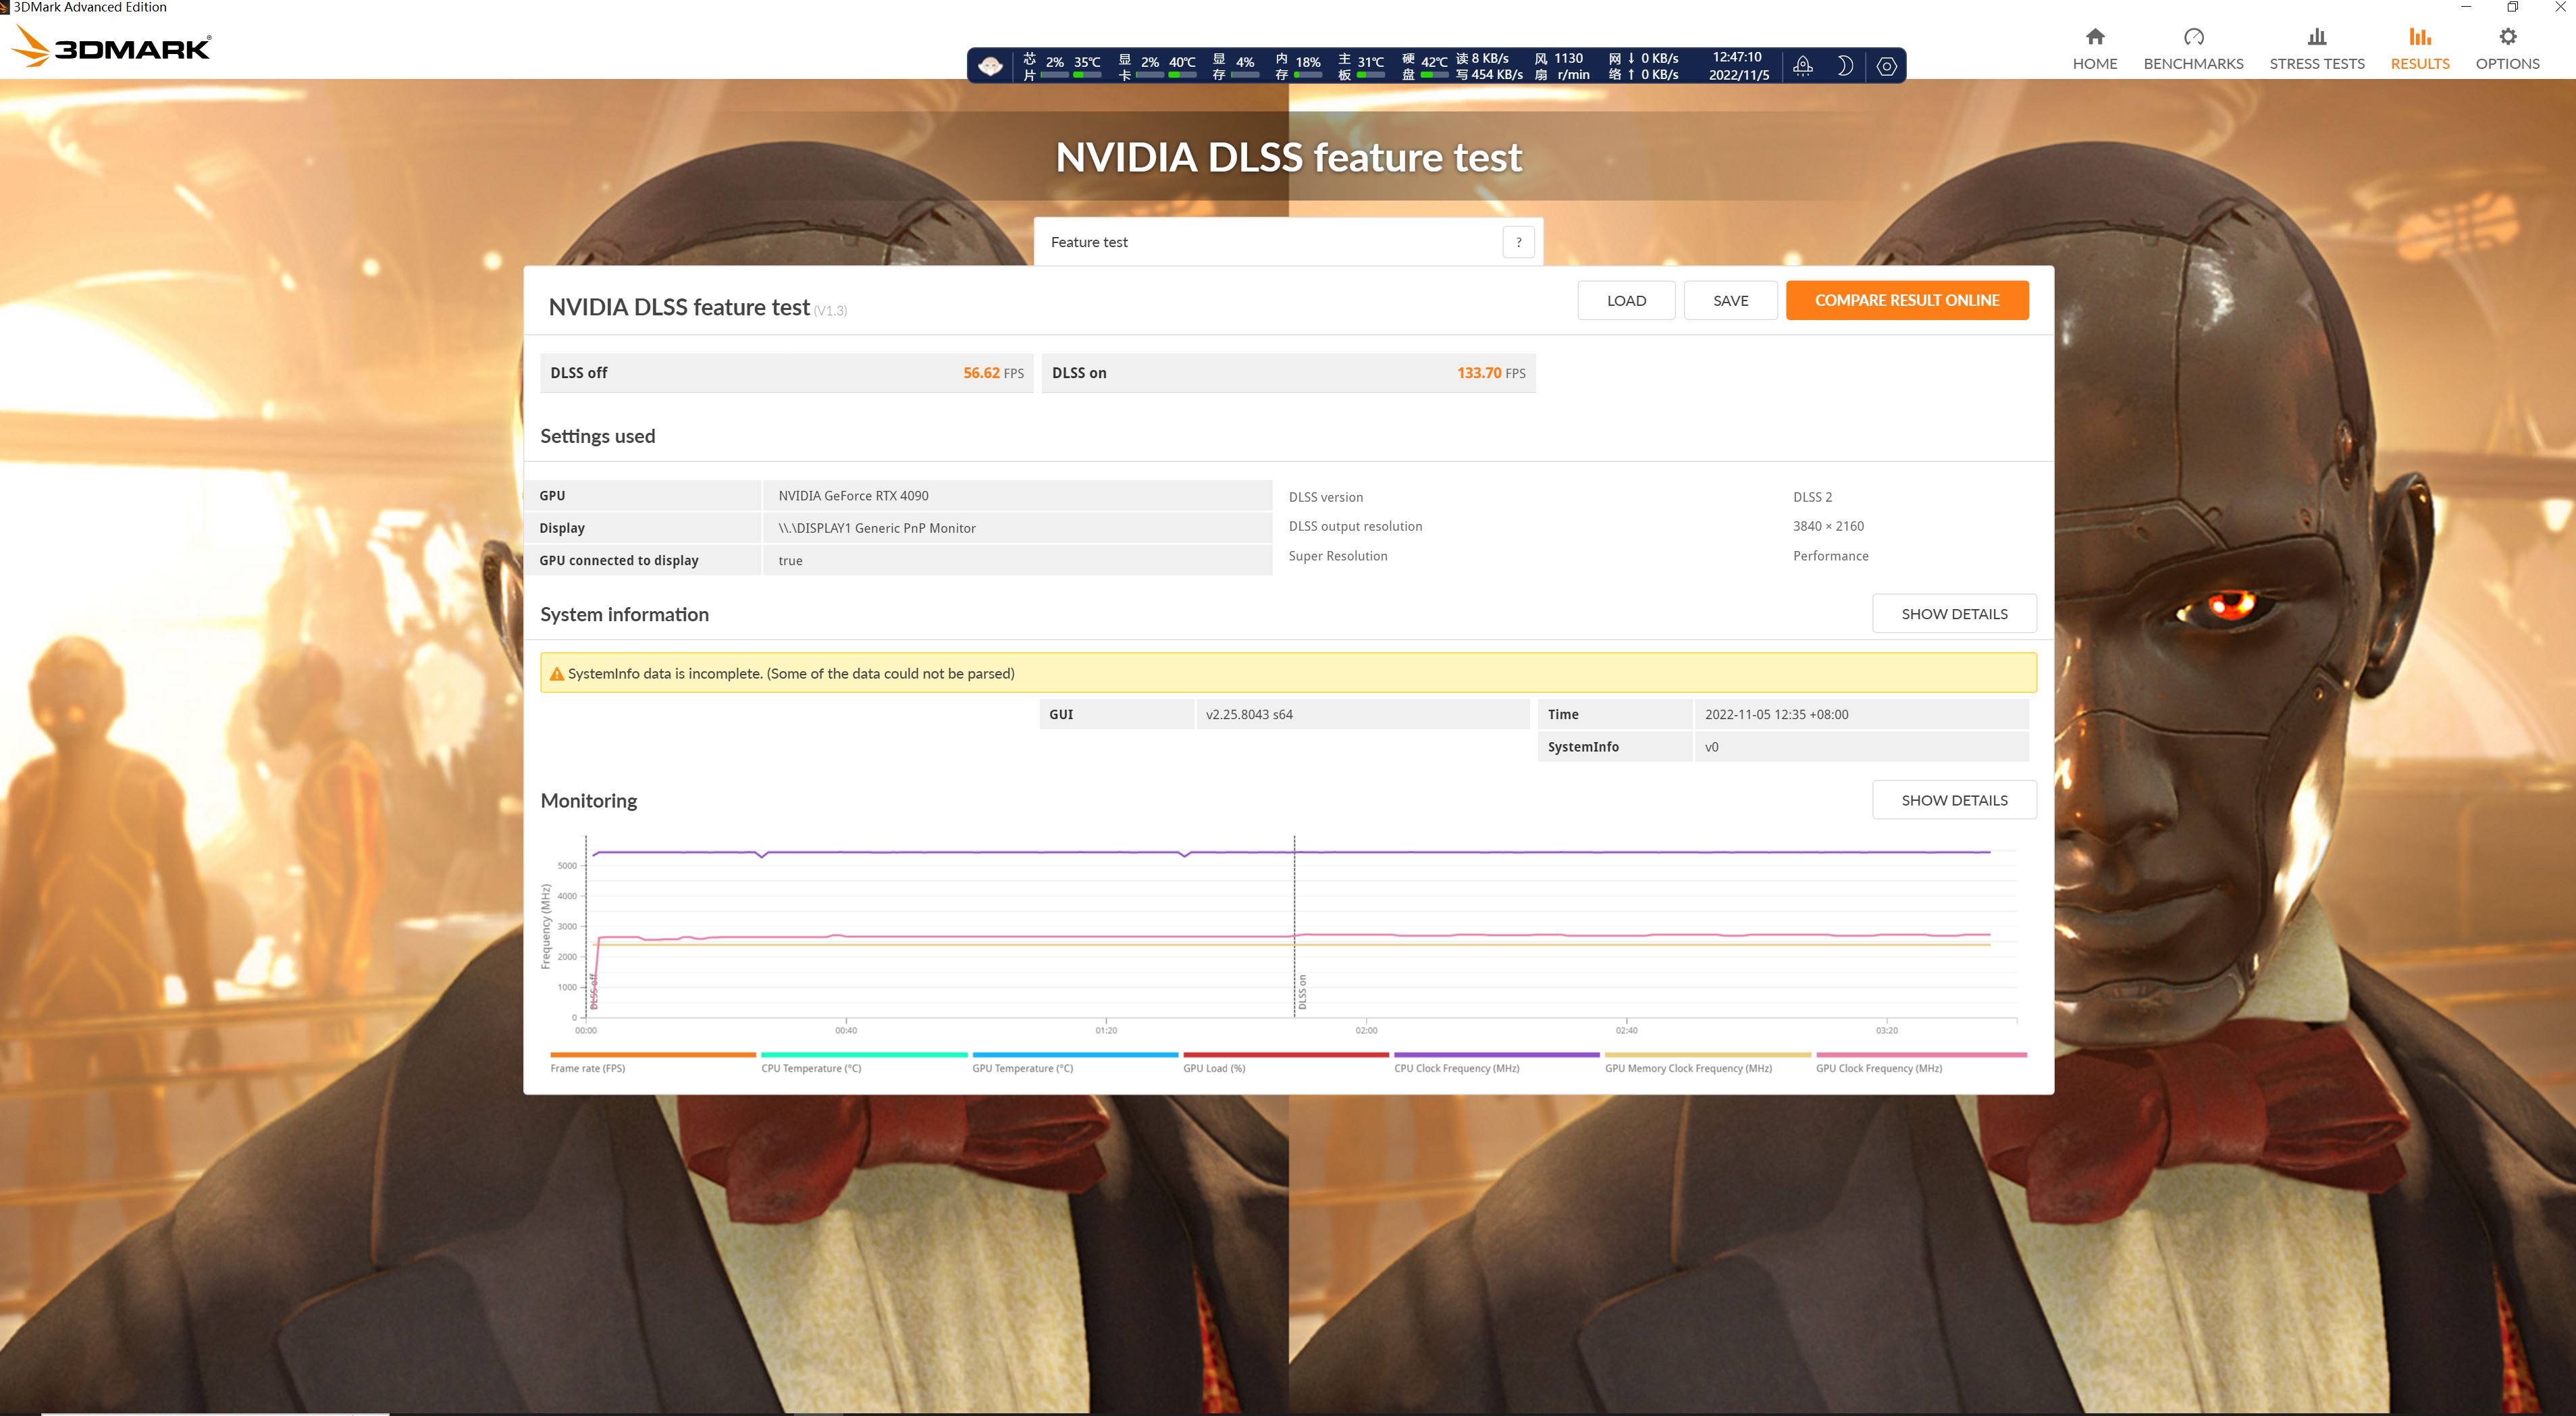Toggle GPU Temperature legend swatch
The width and height of the screenshot is (2576, 1416).
1075,1055
